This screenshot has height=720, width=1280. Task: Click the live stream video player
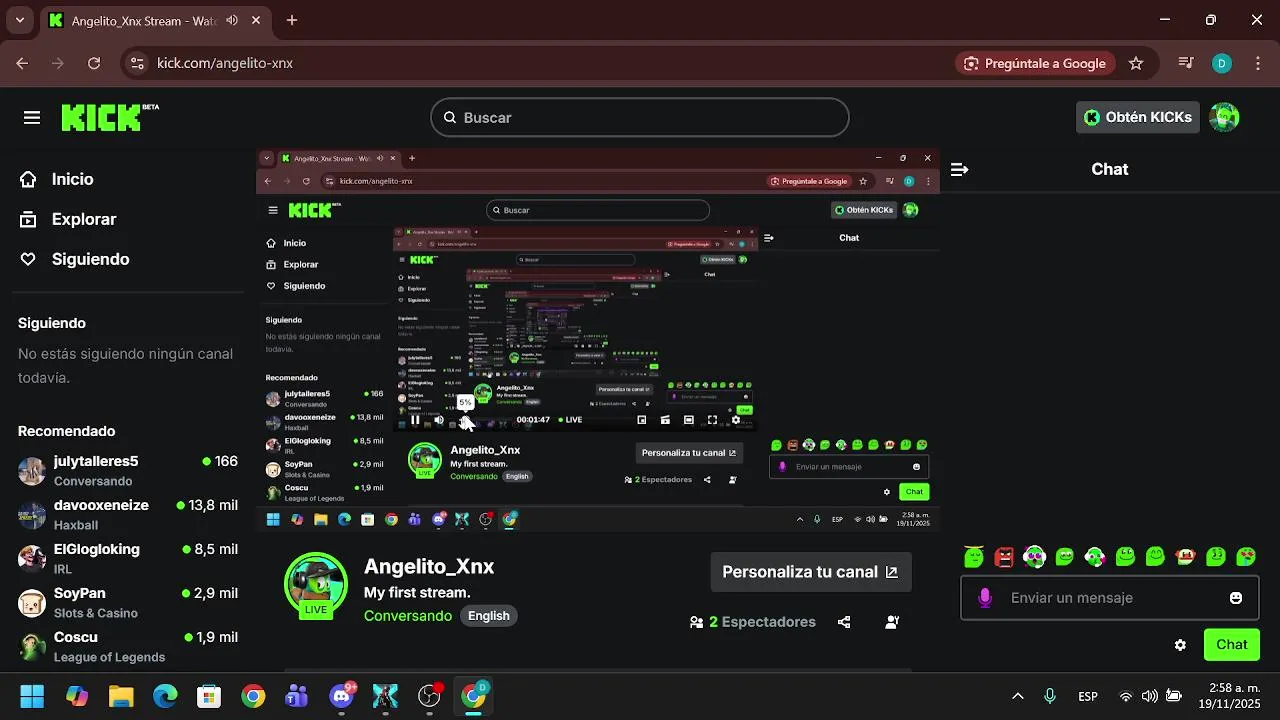tap(598, 340)
